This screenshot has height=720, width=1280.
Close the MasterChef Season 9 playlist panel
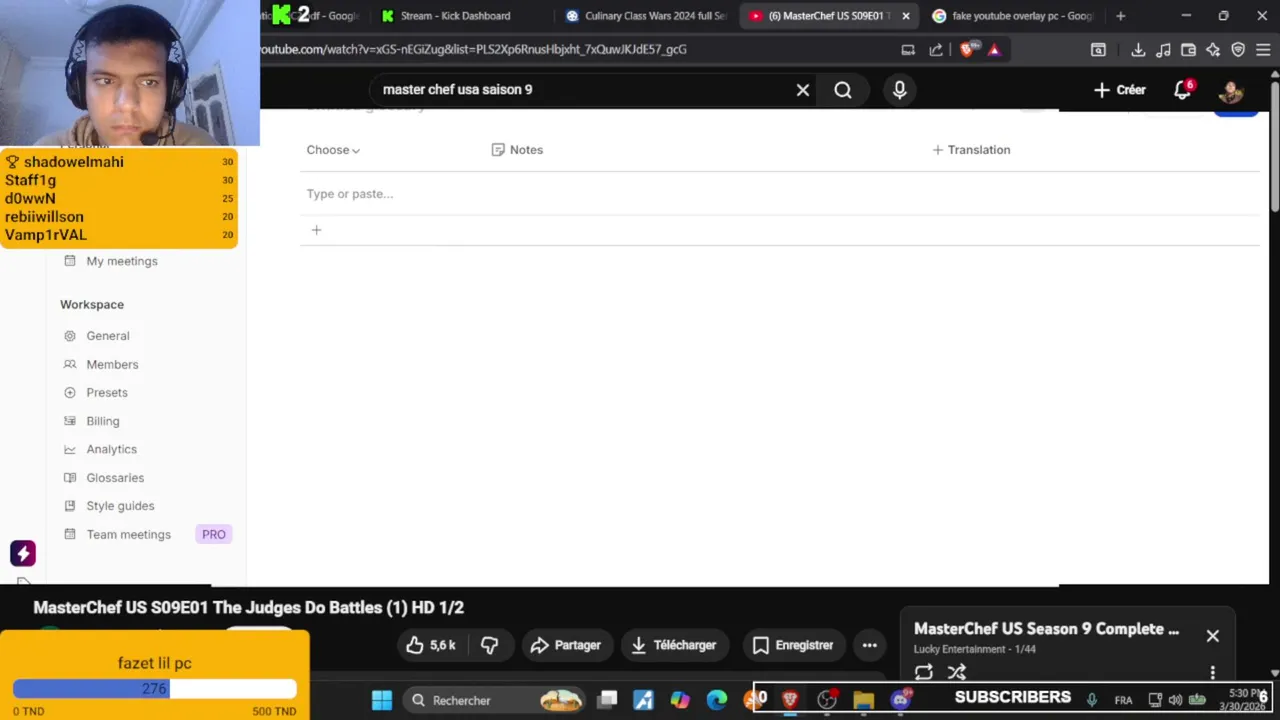coord(1212,636)
